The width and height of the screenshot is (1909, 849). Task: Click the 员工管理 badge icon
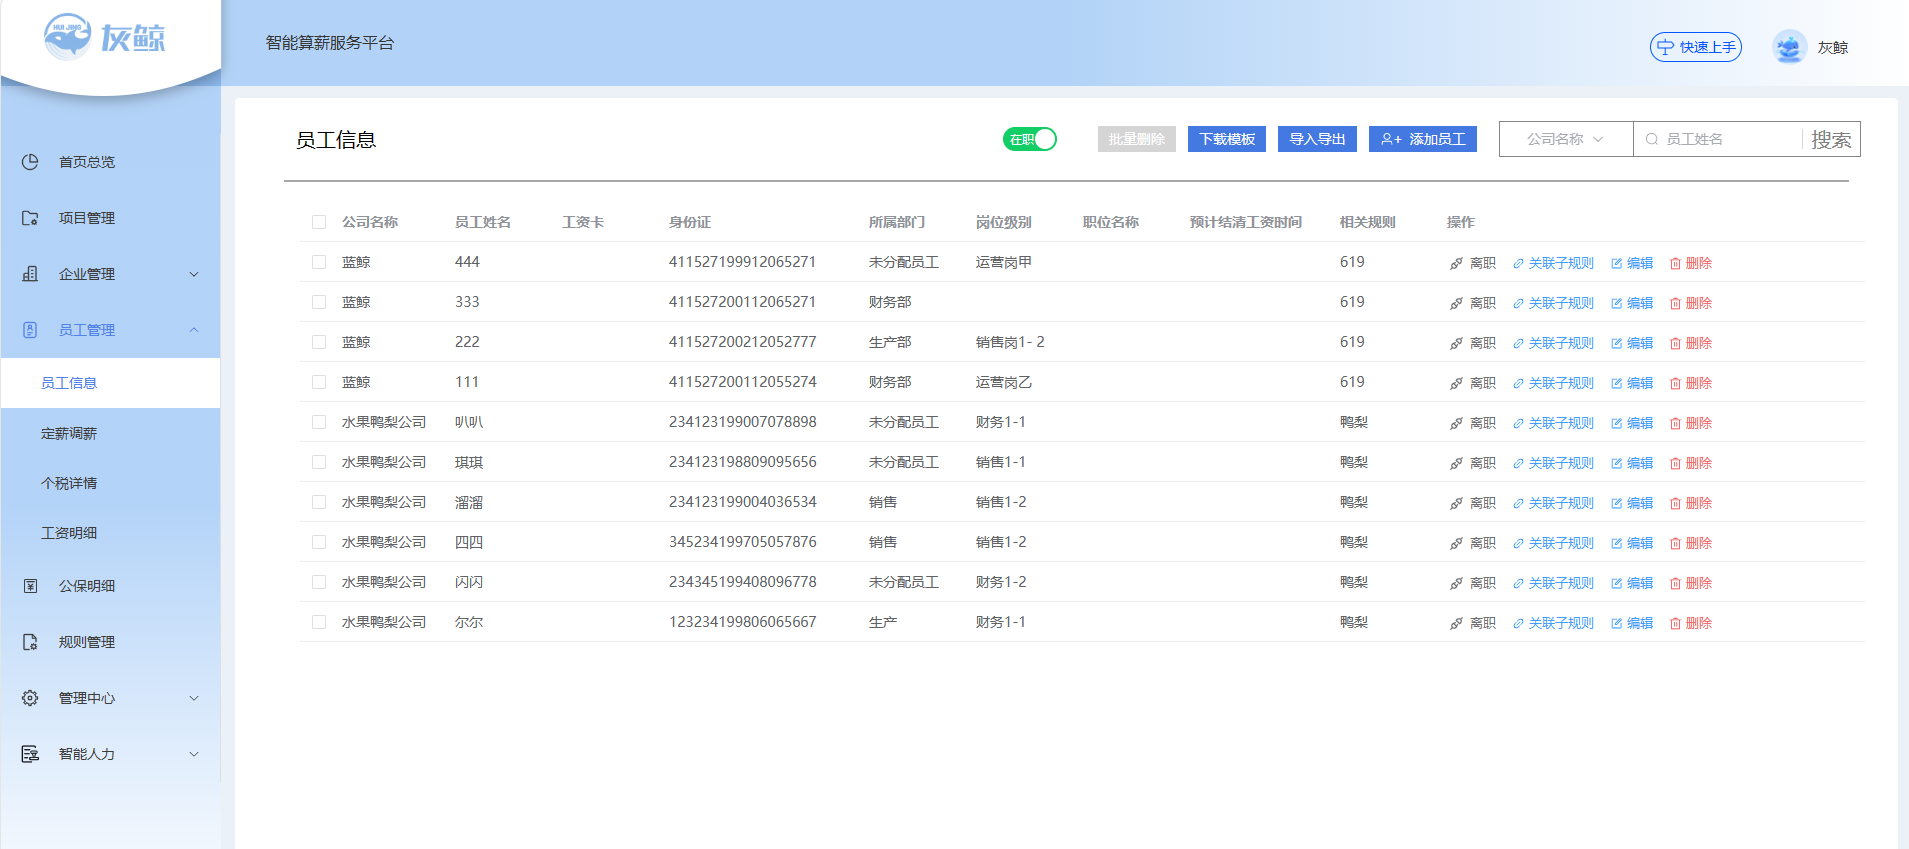click(x=30, y=330)
